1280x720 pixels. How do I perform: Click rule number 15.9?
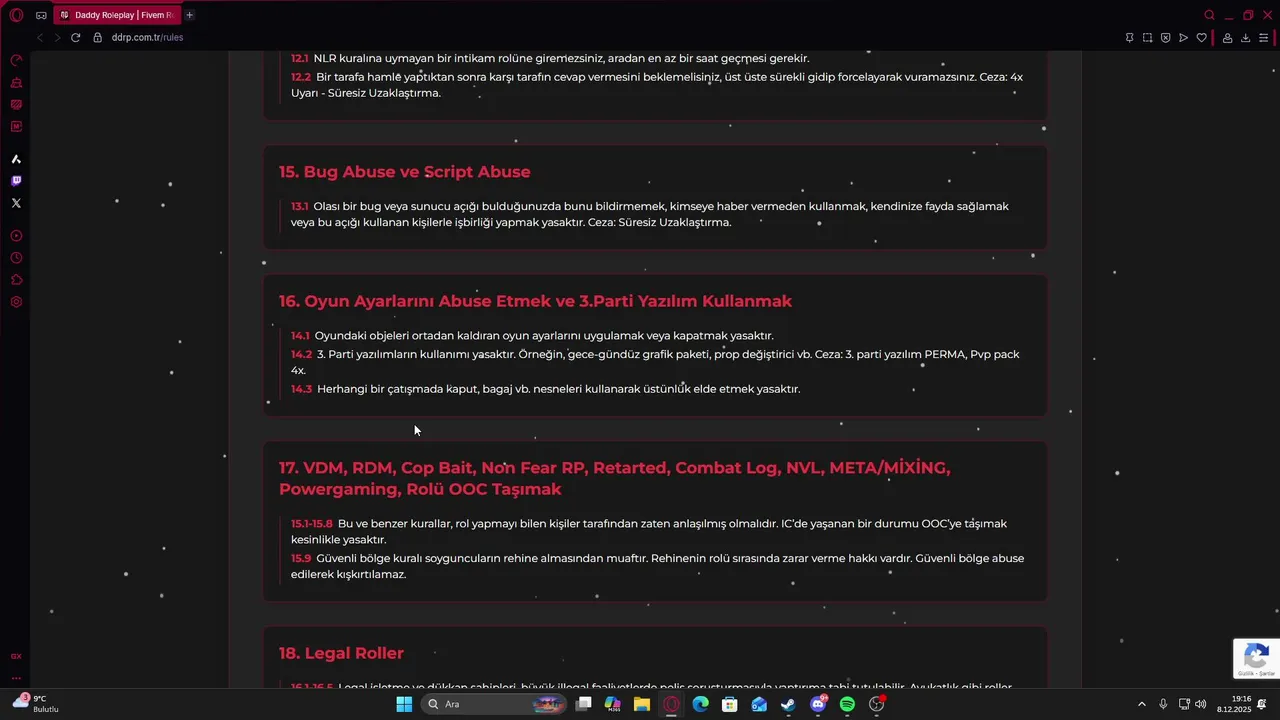pyautogui.click(x=301, y=558)
